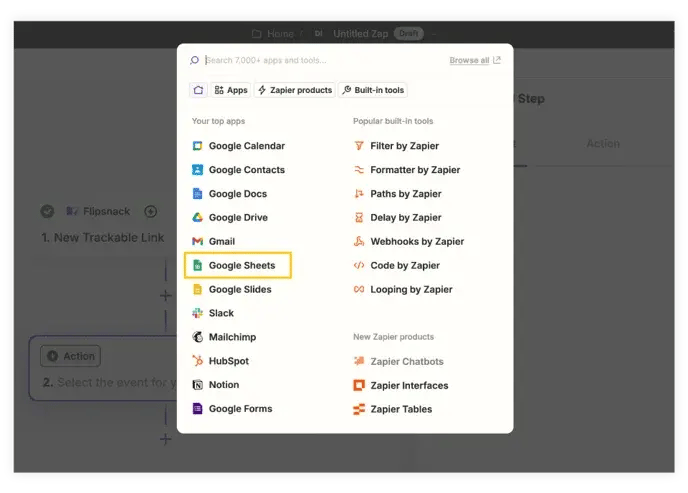Open Zapier Interfaces product
This screenshot has width=688, height=493.
(401, 386)
